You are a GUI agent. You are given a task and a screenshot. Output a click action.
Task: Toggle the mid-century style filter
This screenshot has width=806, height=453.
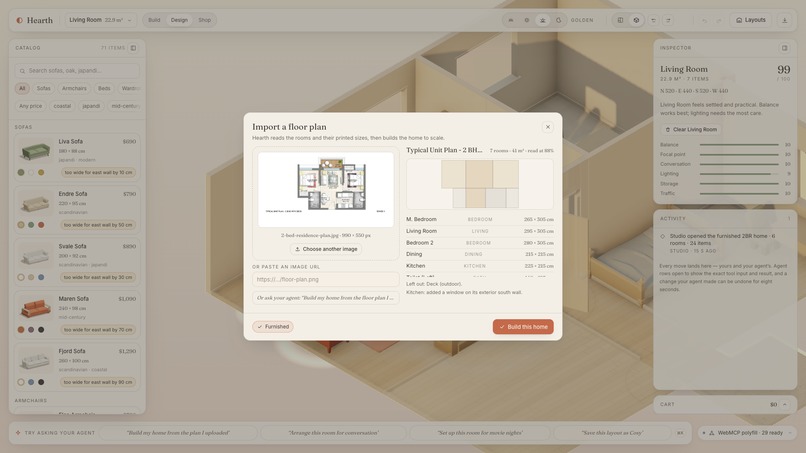[x=125, y=106]
